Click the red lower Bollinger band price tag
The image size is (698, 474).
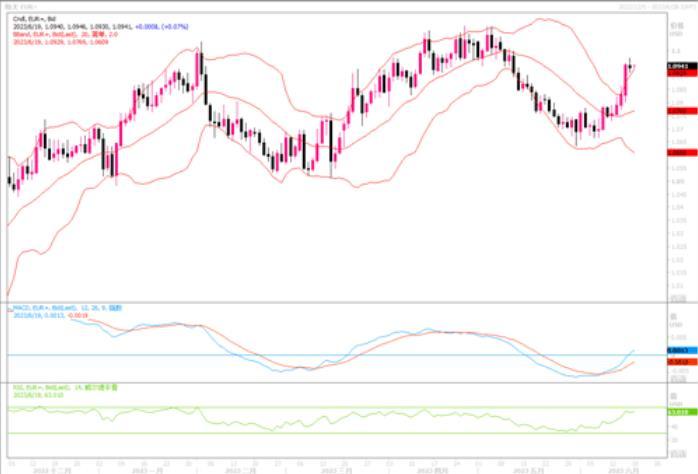[676, 154]
